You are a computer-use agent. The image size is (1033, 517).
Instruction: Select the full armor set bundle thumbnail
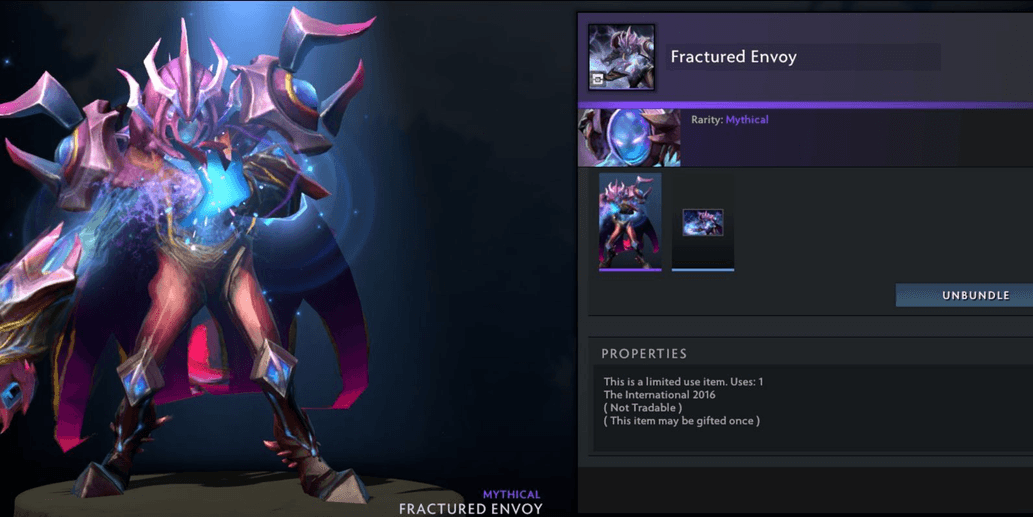coord(630,220)
